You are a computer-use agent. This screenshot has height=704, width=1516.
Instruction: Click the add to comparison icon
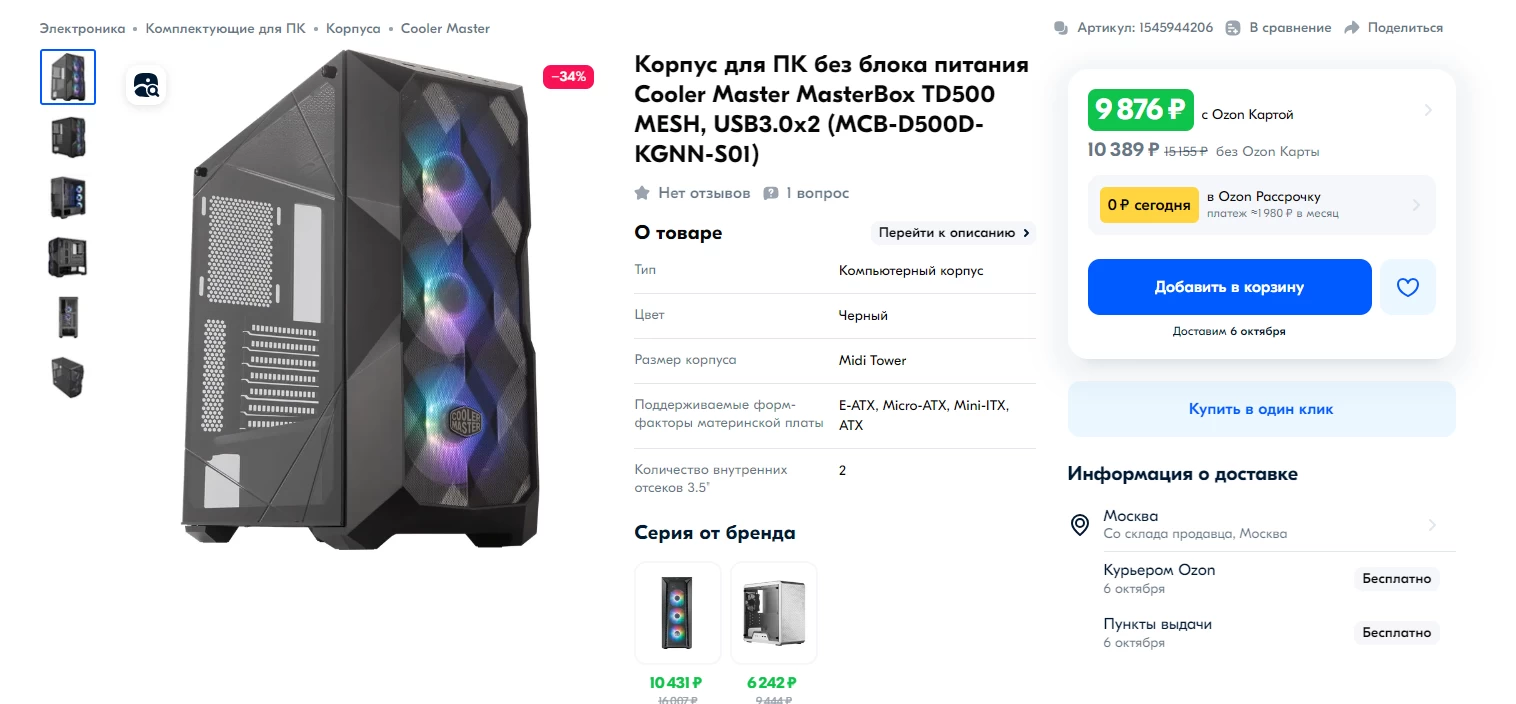coord(1233,28)
